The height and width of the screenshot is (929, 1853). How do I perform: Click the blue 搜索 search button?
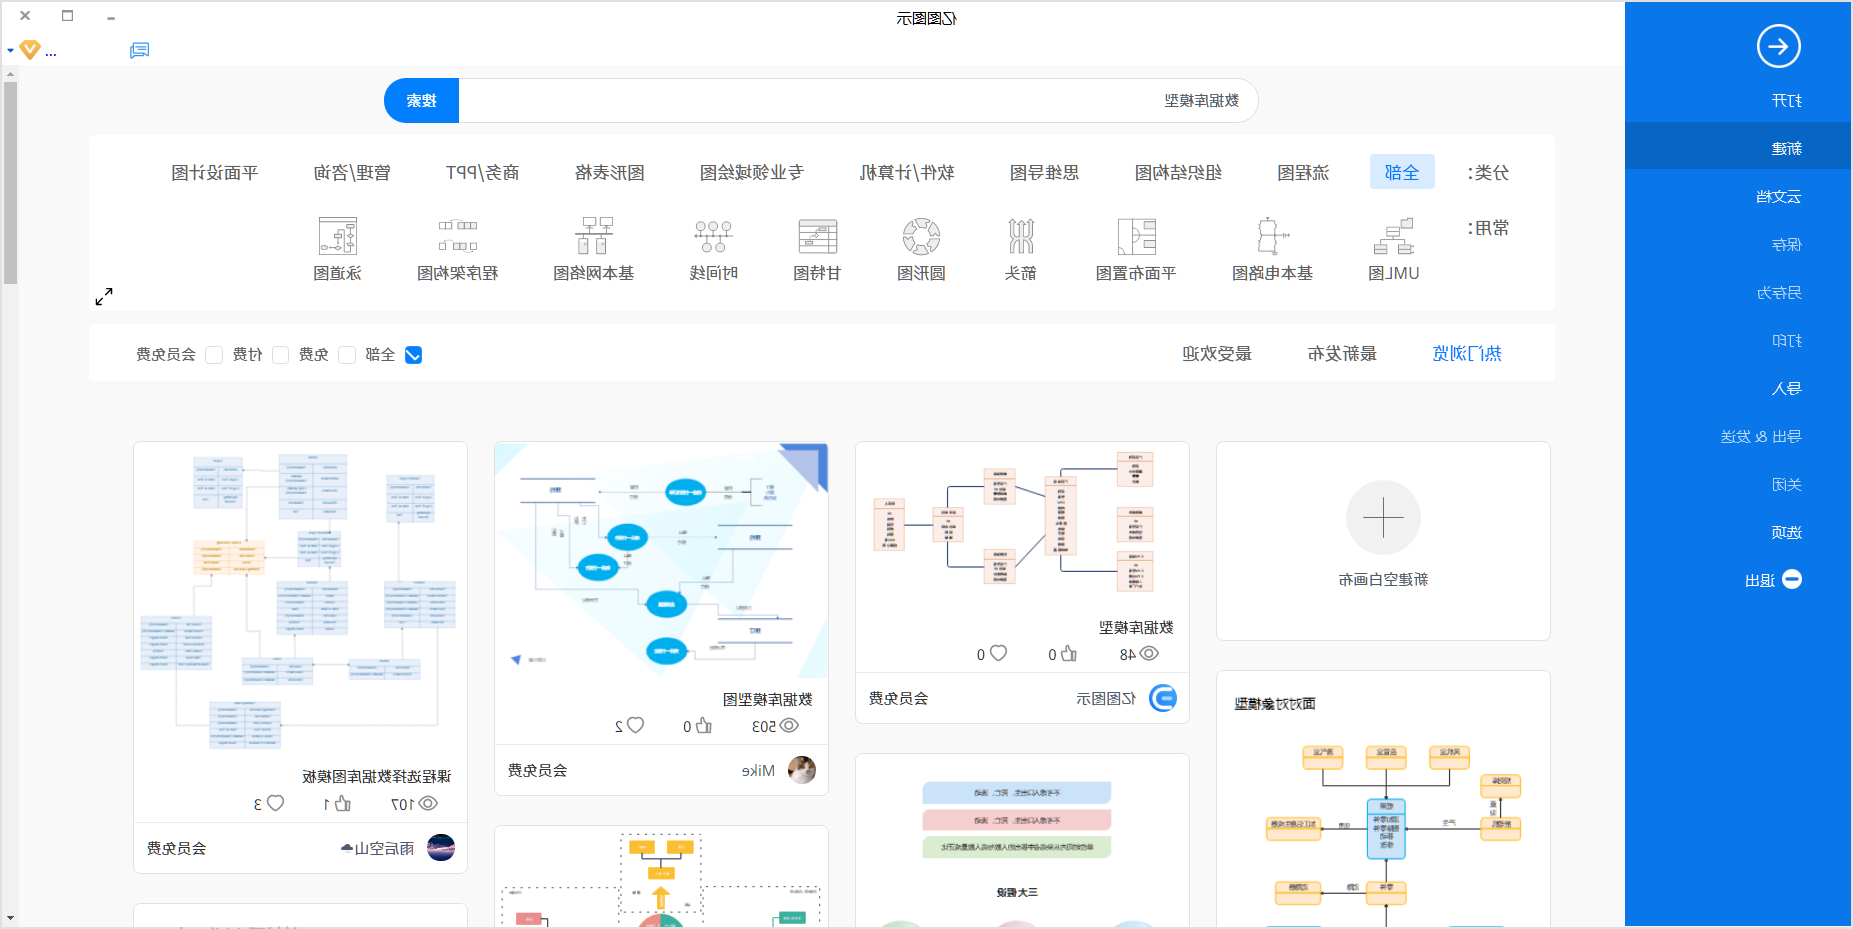click(x=422, y=100)
